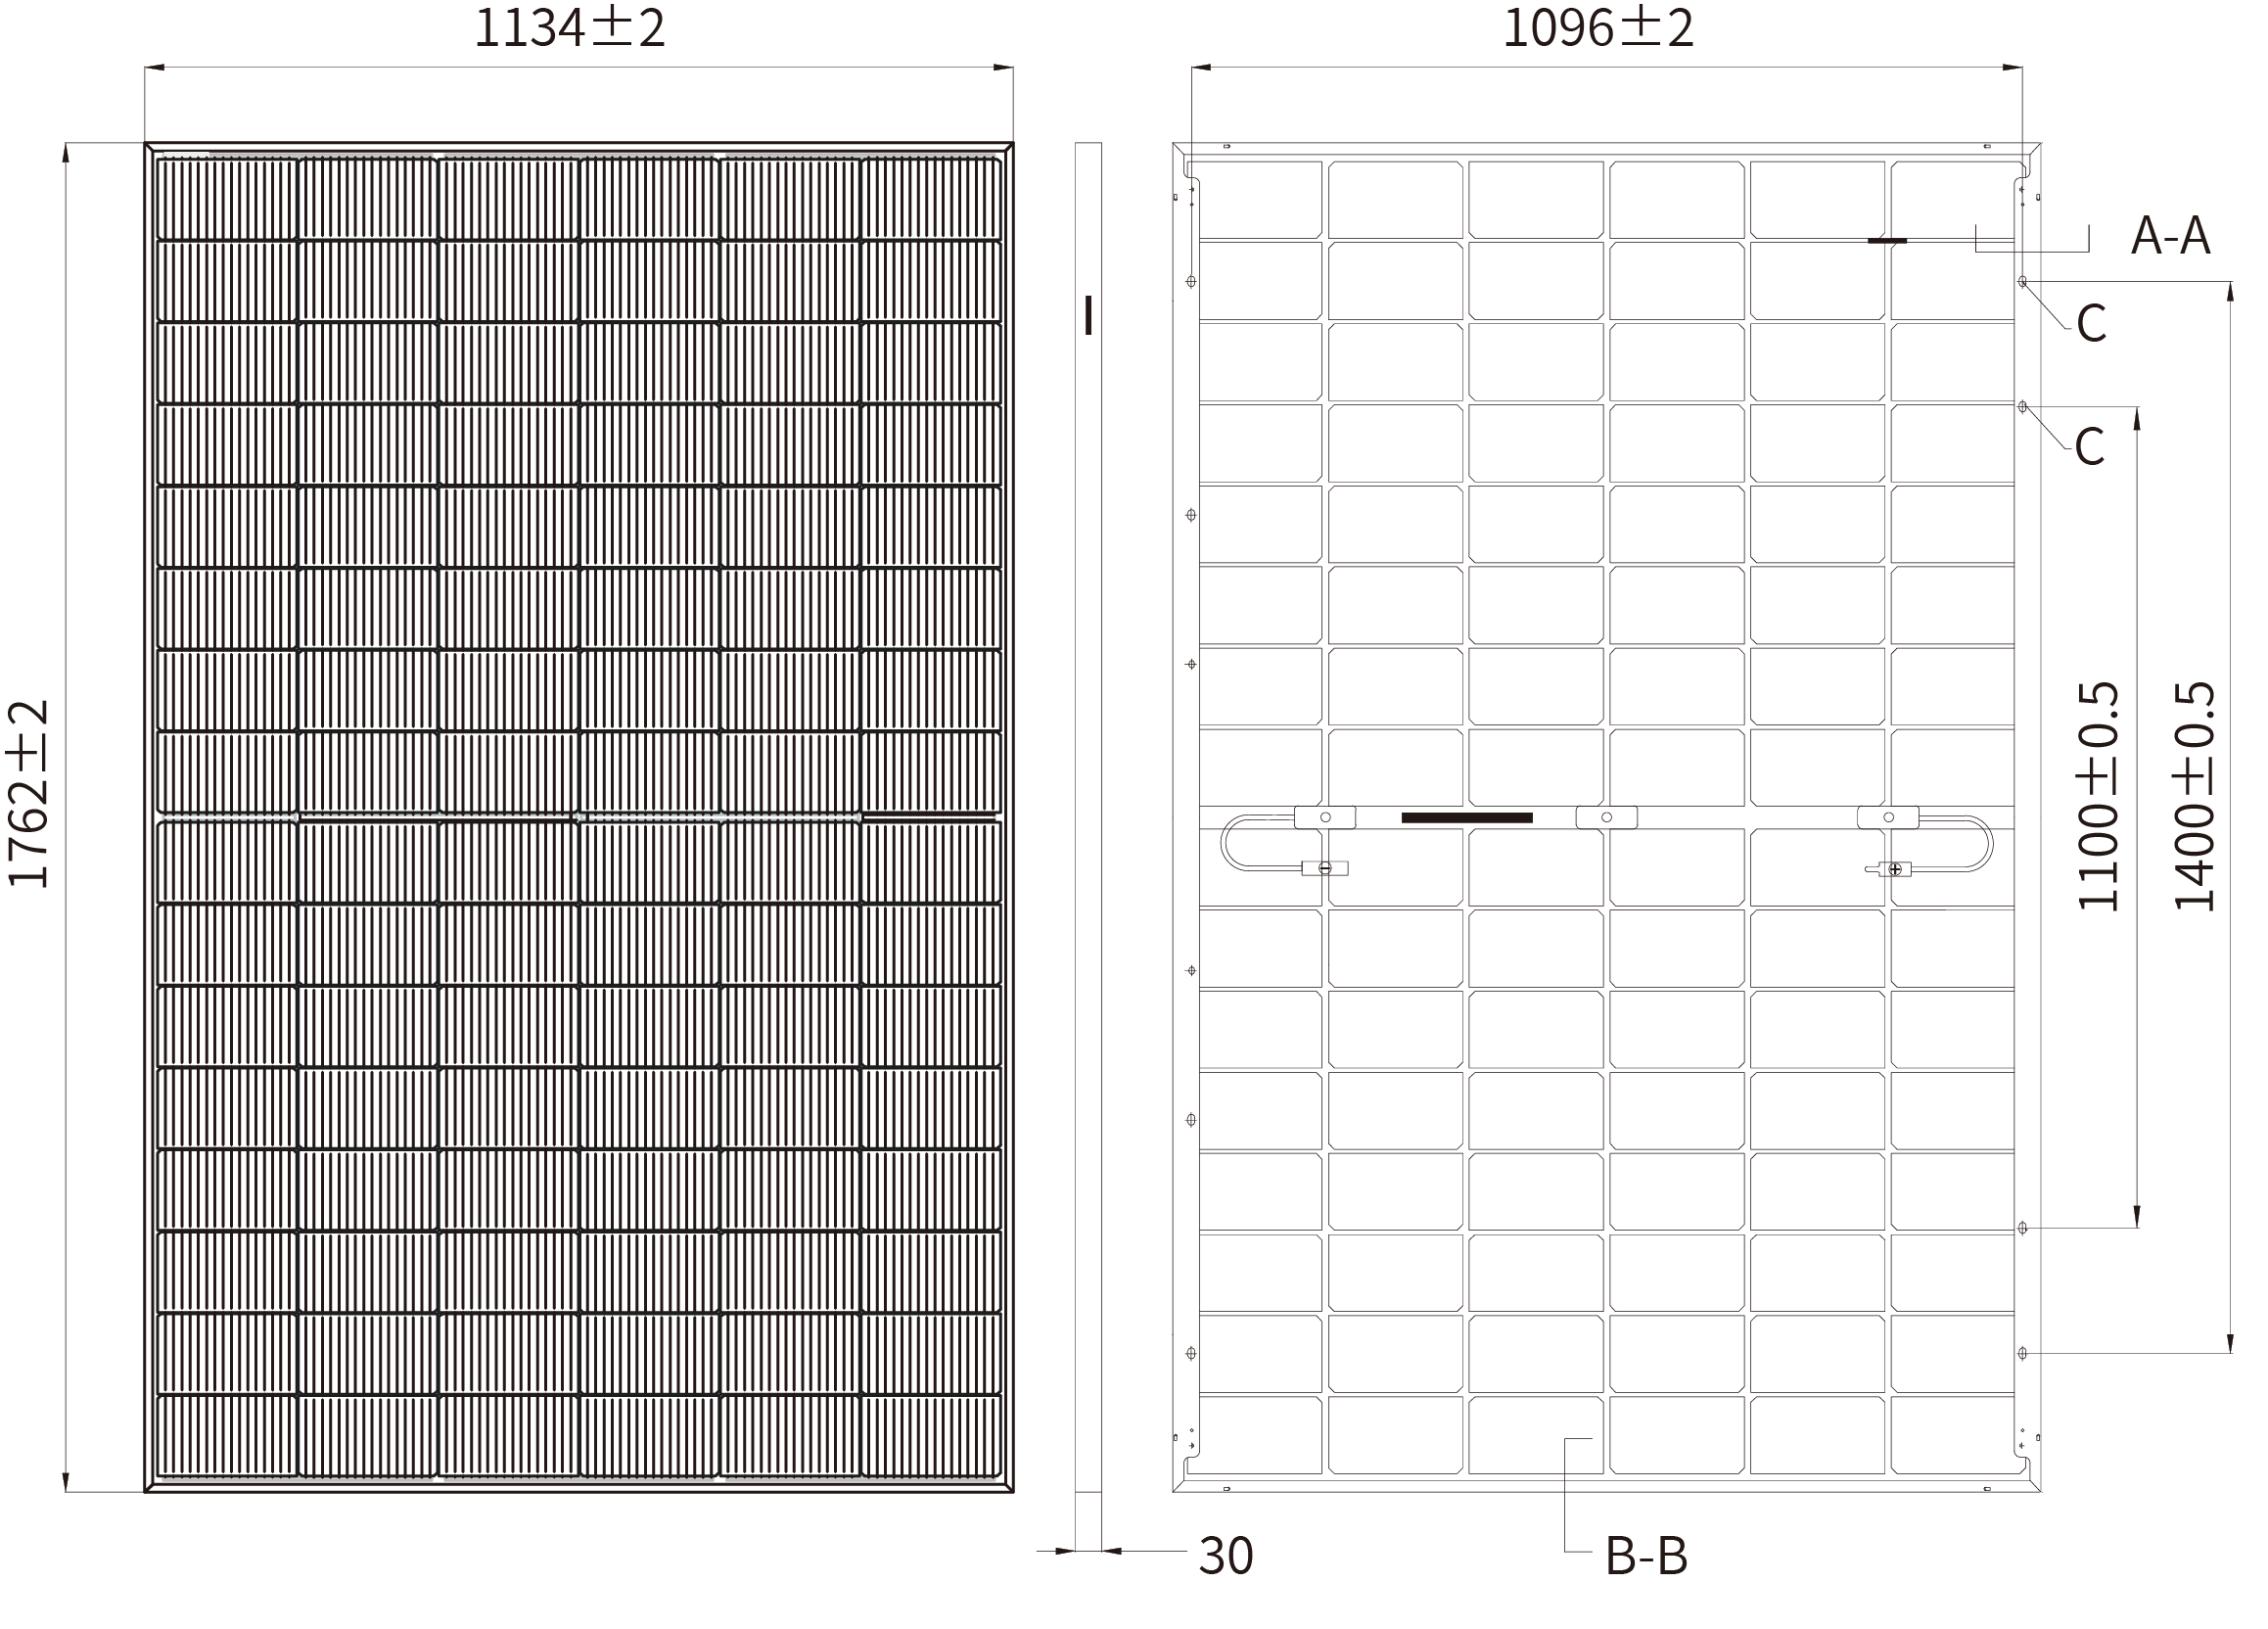Click the right cable connector symbol
The width and height of the screenshot is (2268, 1629).
click(1893, 869)
